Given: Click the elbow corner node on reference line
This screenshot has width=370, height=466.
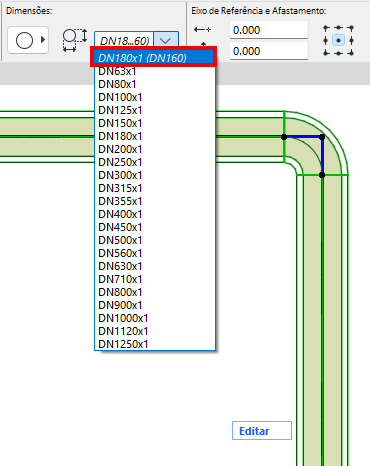Looking at the screenshot, I should (x=322, y=137).
